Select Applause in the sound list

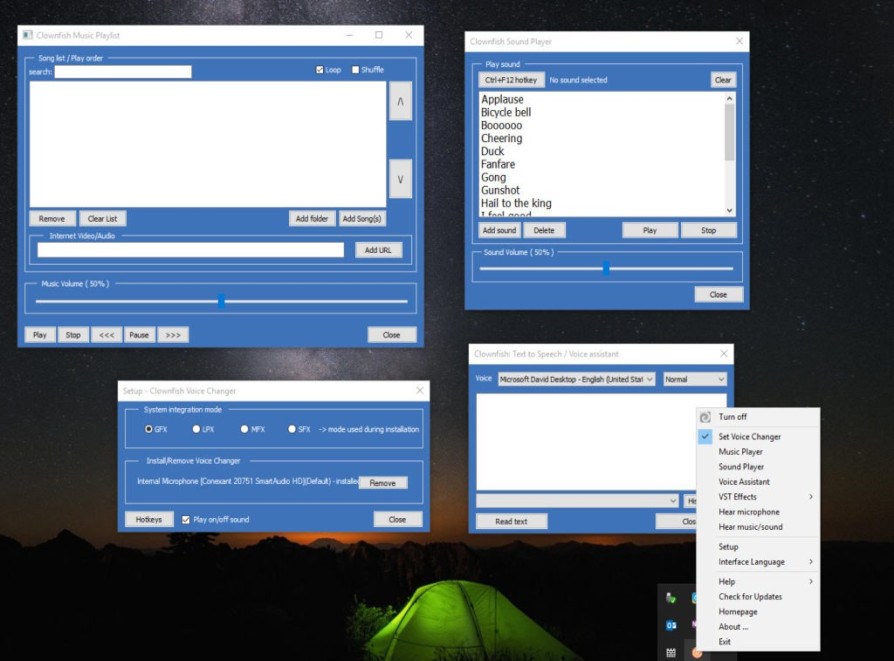coord(502,100)
